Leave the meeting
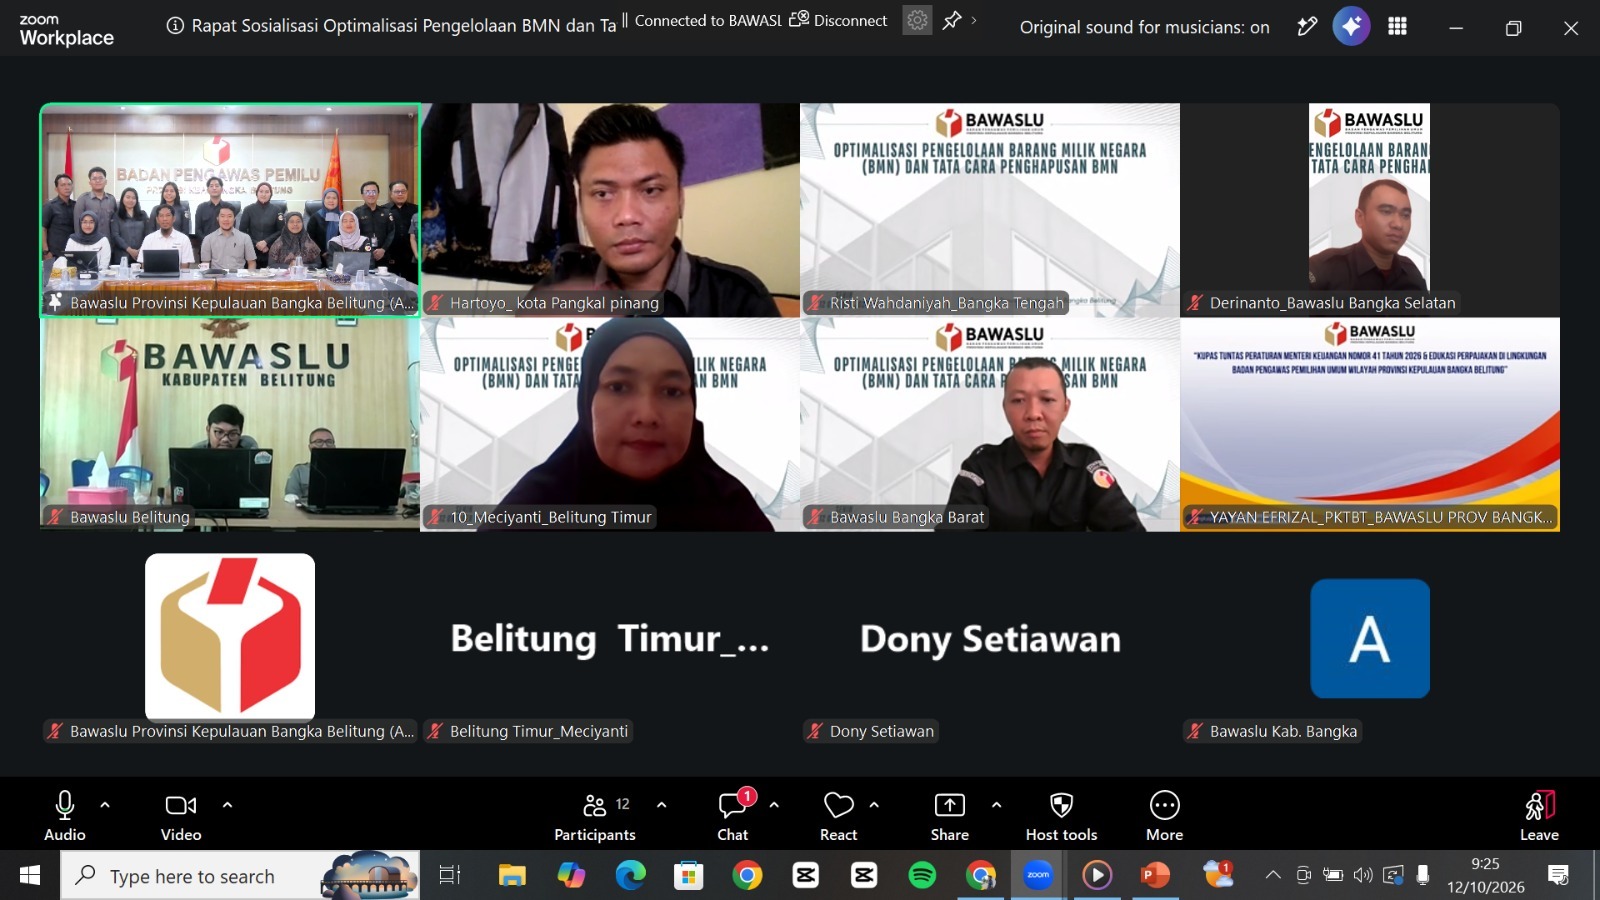The width and height of the screenshot is (1600, 900). (1540, 816)
